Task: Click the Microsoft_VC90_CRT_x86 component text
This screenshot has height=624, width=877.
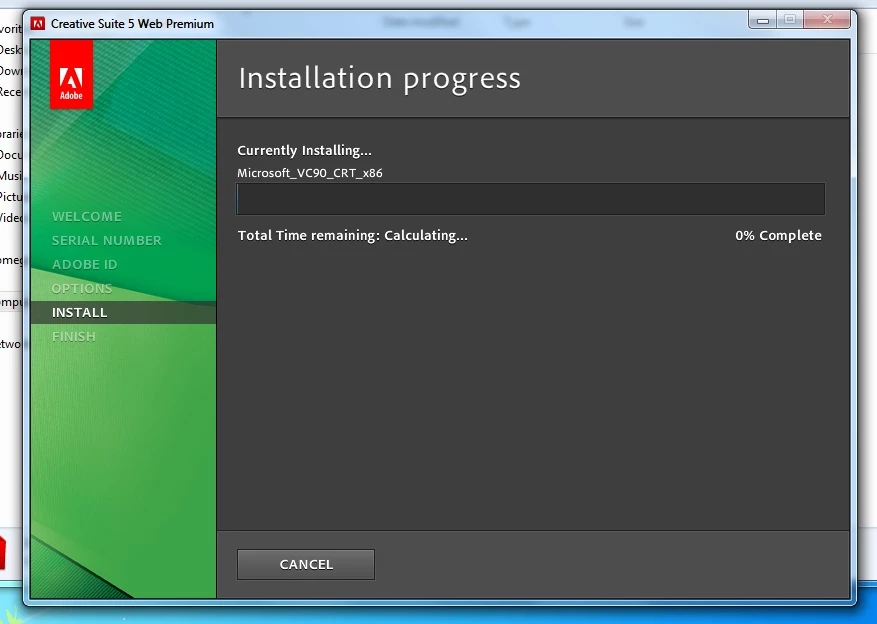Action: tap(310, 173)
